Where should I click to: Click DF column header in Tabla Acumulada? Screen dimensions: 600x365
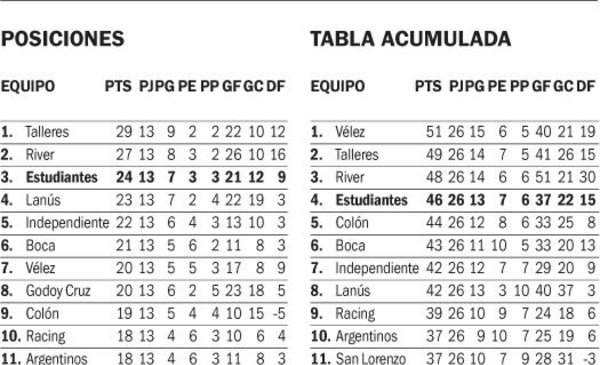(585, 86)
